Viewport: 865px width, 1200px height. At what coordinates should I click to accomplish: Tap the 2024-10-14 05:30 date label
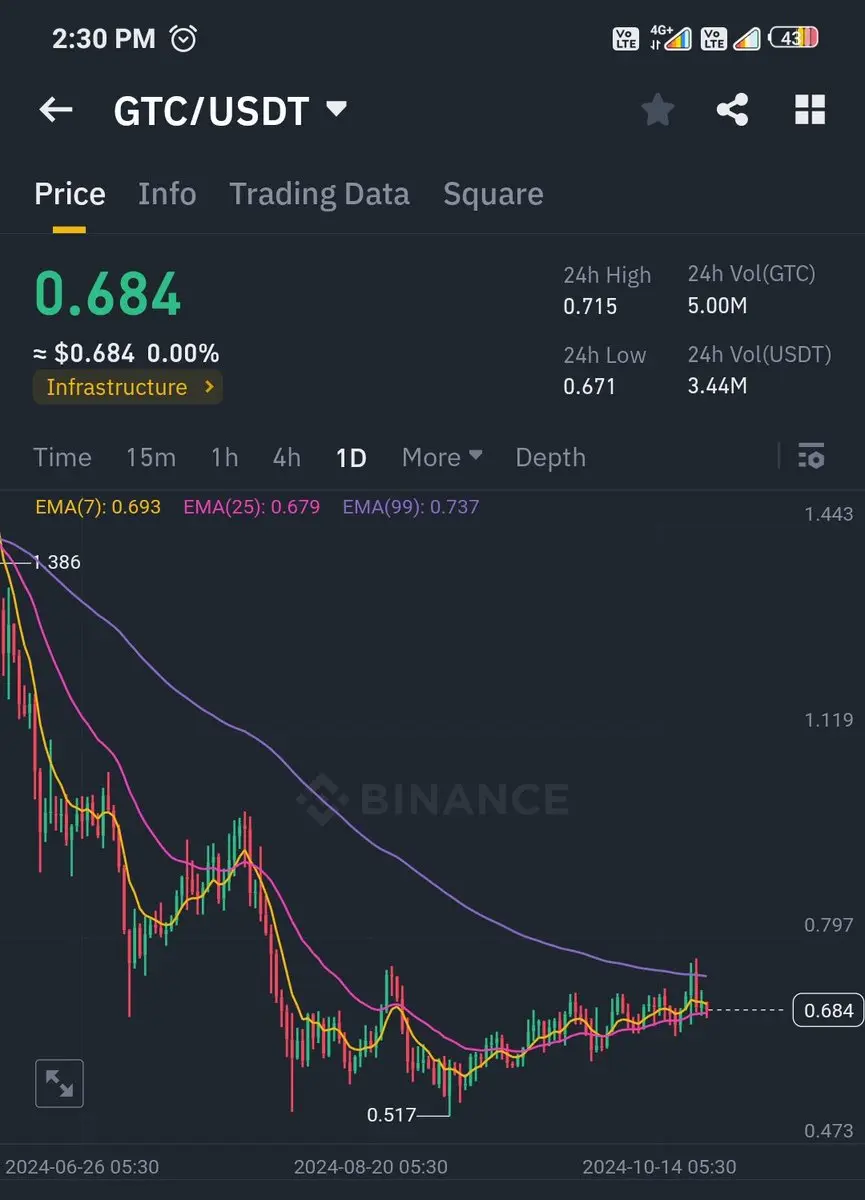(659, 1167)
